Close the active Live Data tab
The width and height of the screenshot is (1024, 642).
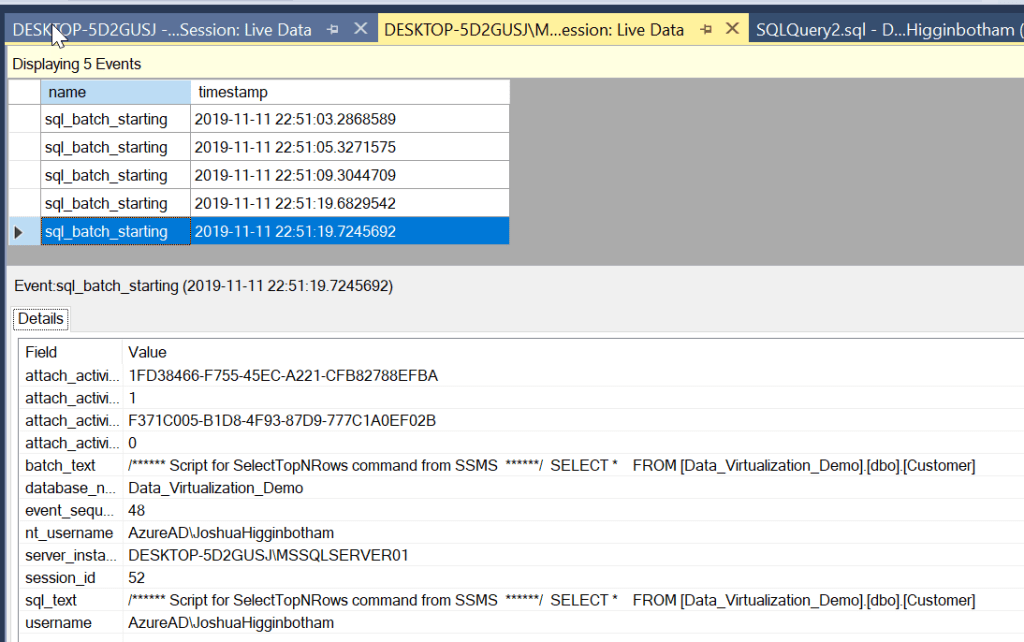pos(733,30)
